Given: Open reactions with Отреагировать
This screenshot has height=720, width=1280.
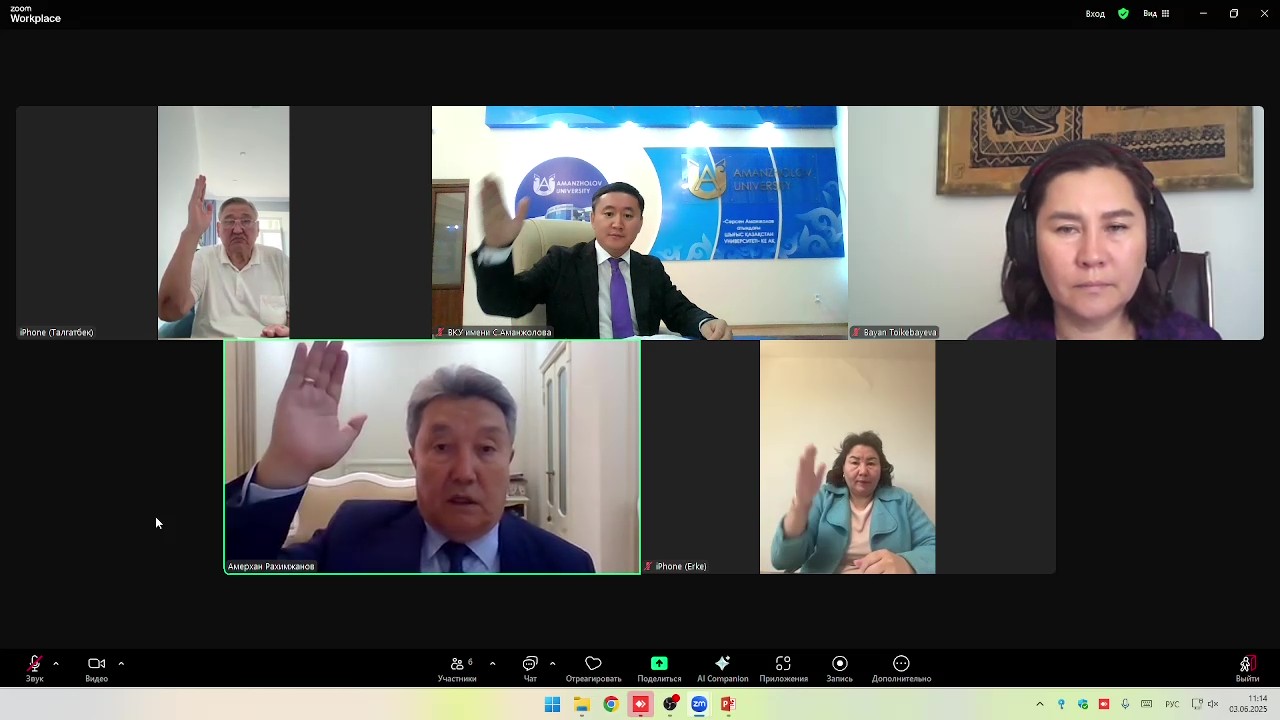Looking at the screenshot, I should 593,667.
